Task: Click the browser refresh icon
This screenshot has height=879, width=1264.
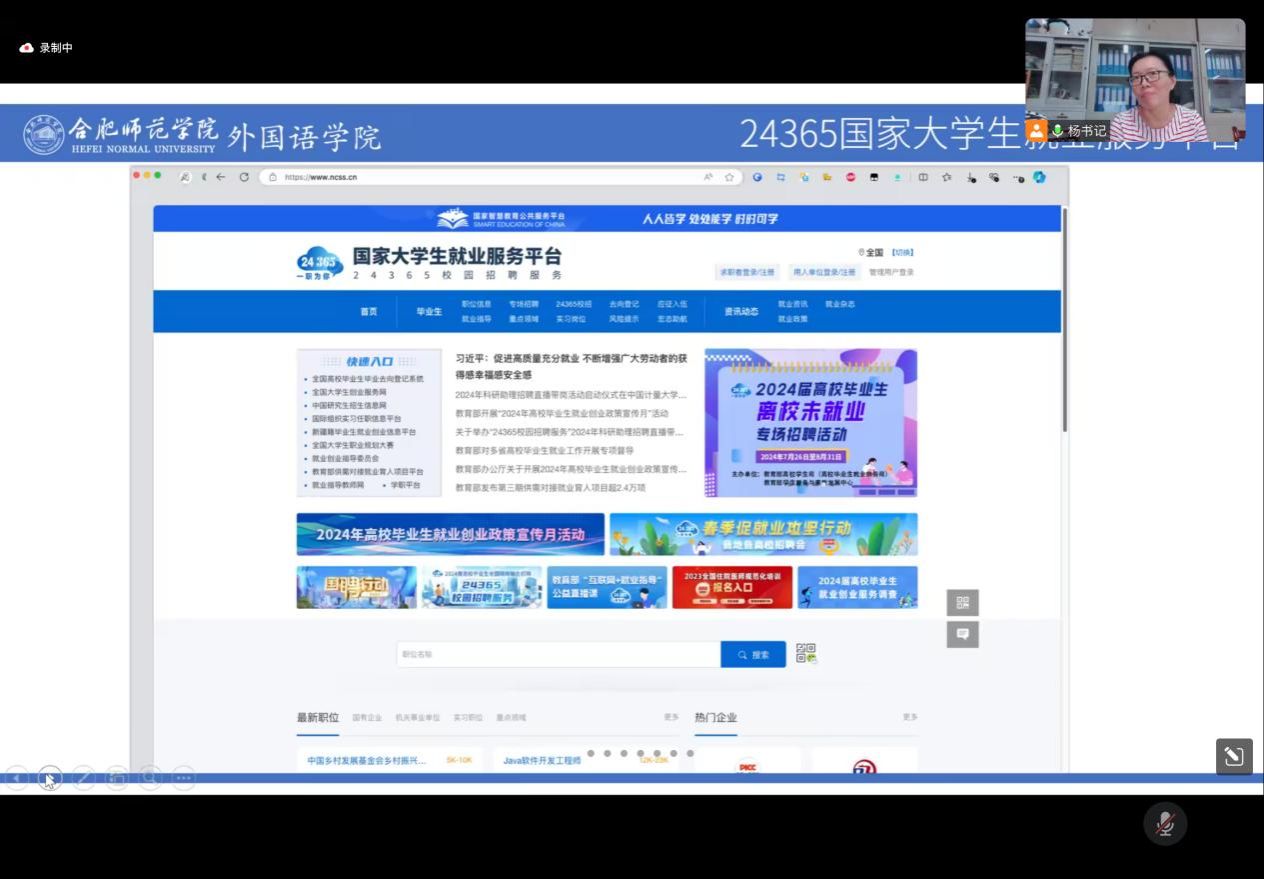Action: tap(244, 177)
